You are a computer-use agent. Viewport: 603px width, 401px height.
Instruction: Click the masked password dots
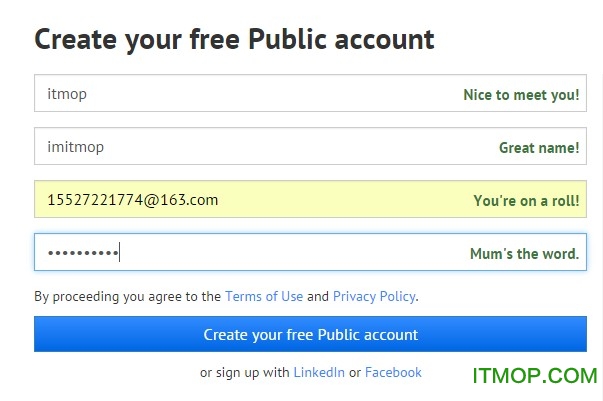(x=83, y=254)
